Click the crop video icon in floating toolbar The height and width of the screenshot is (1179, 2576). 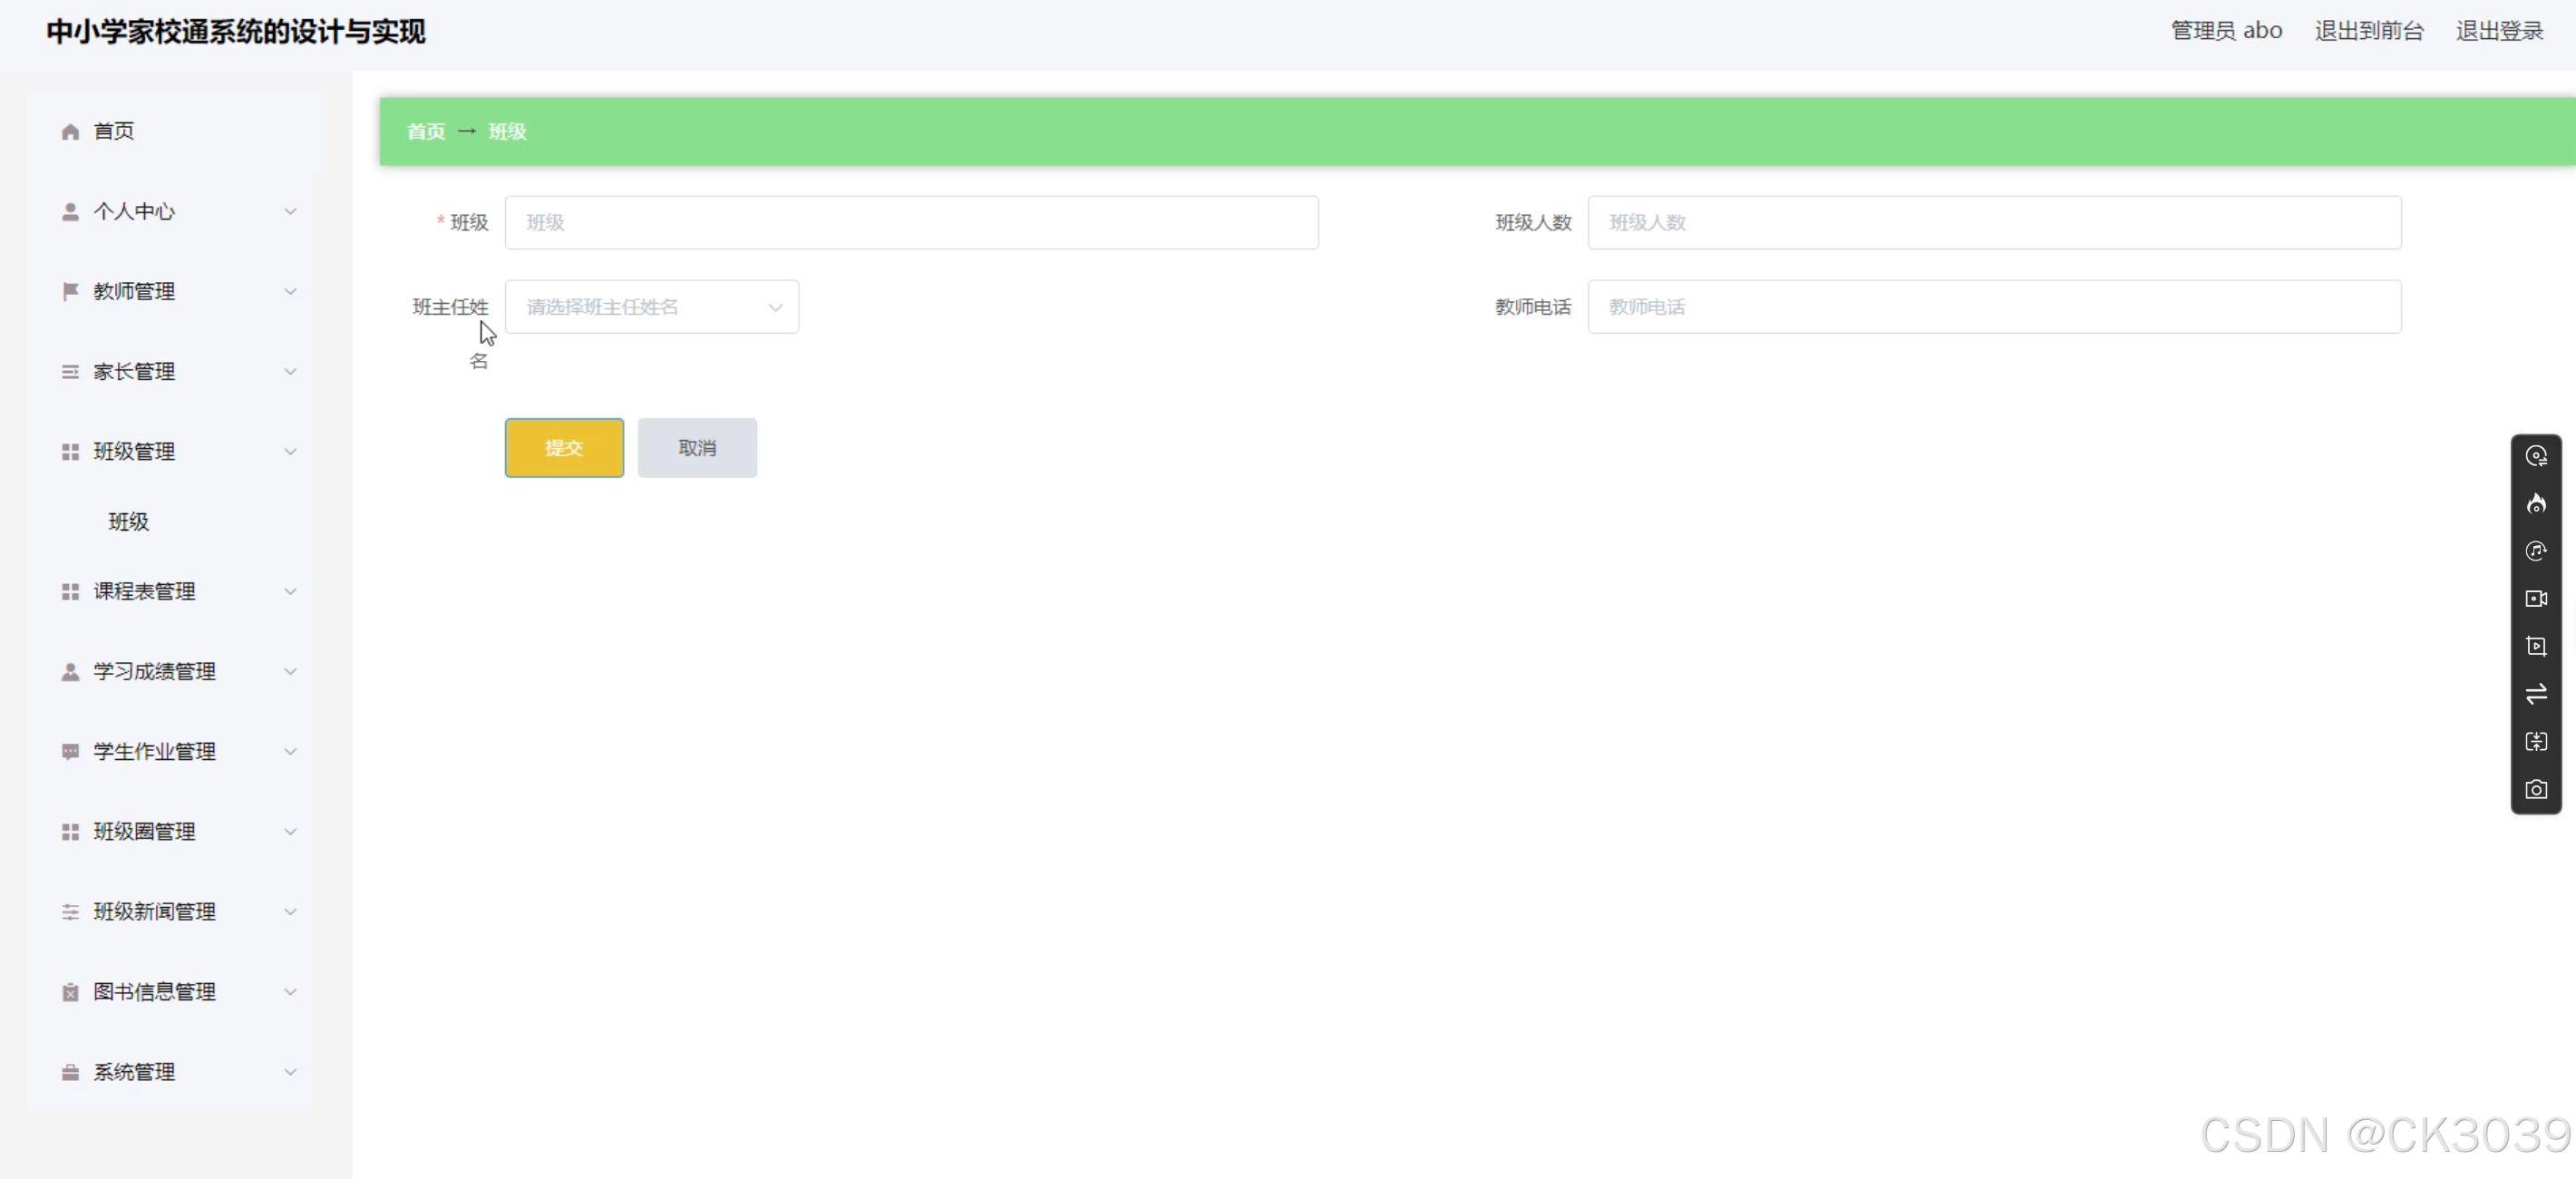2535,646
